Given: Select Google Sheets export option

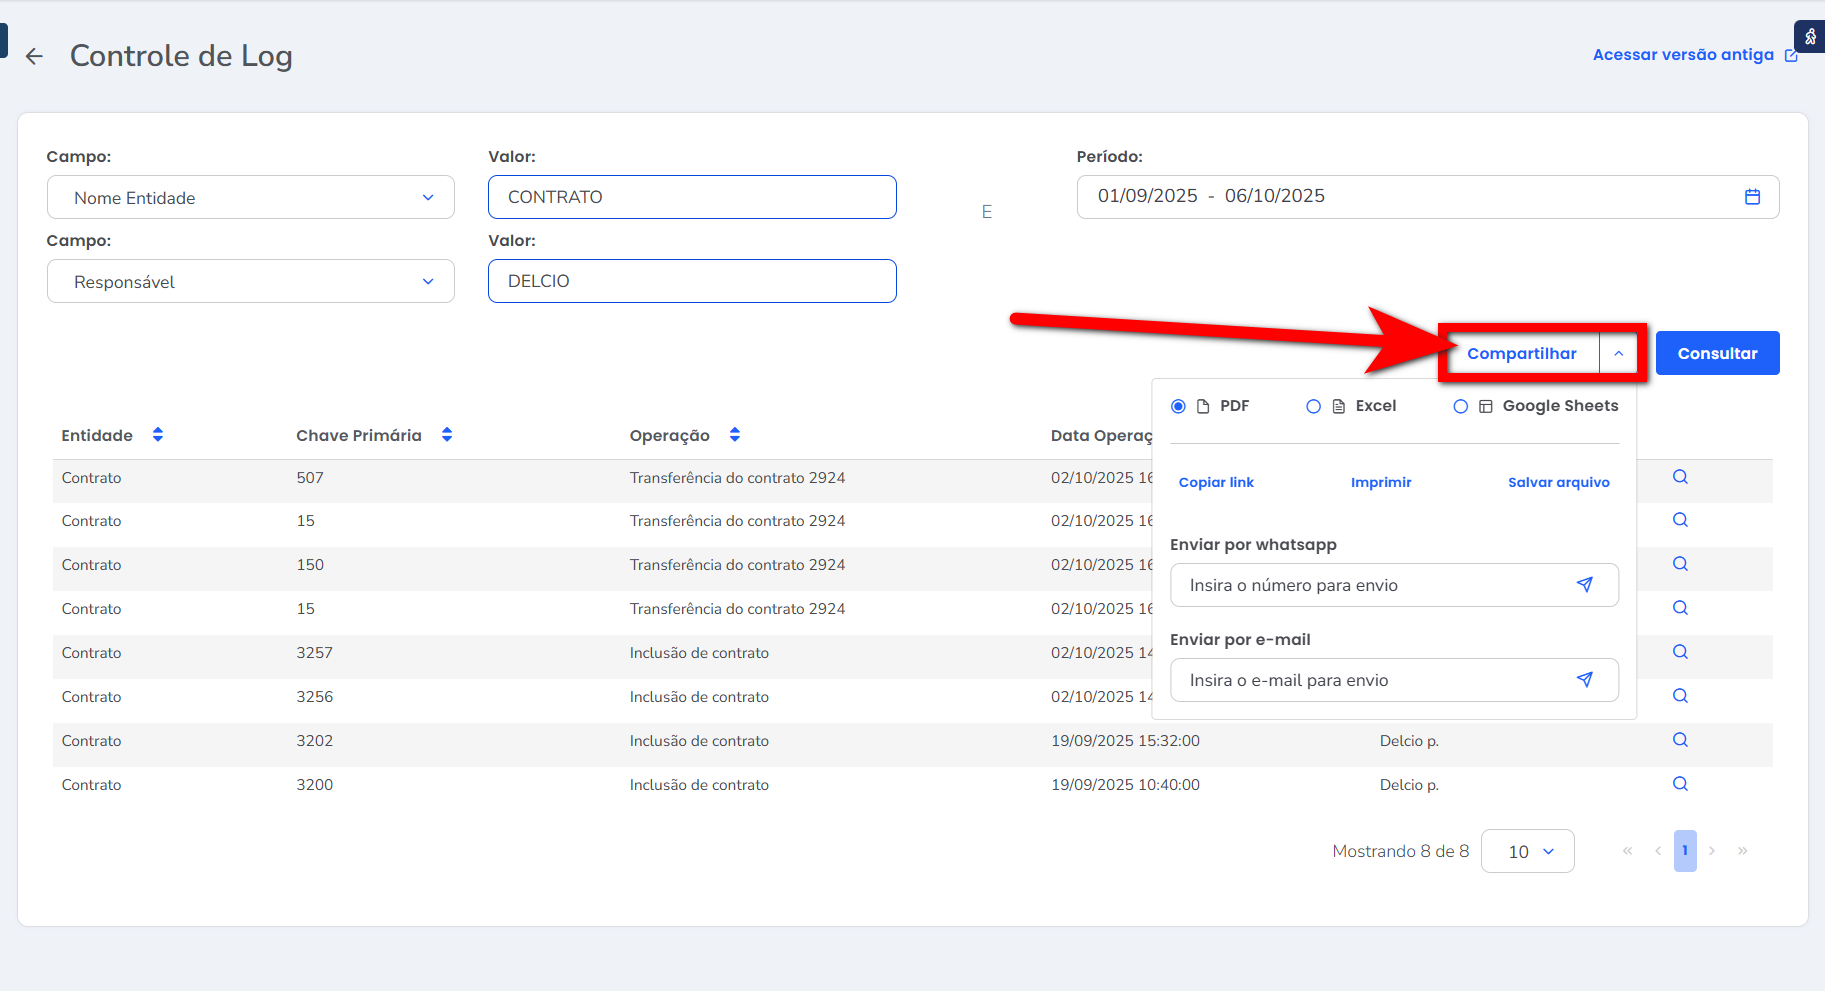Looking at the screenshot, I should [x=1461, y=406].
